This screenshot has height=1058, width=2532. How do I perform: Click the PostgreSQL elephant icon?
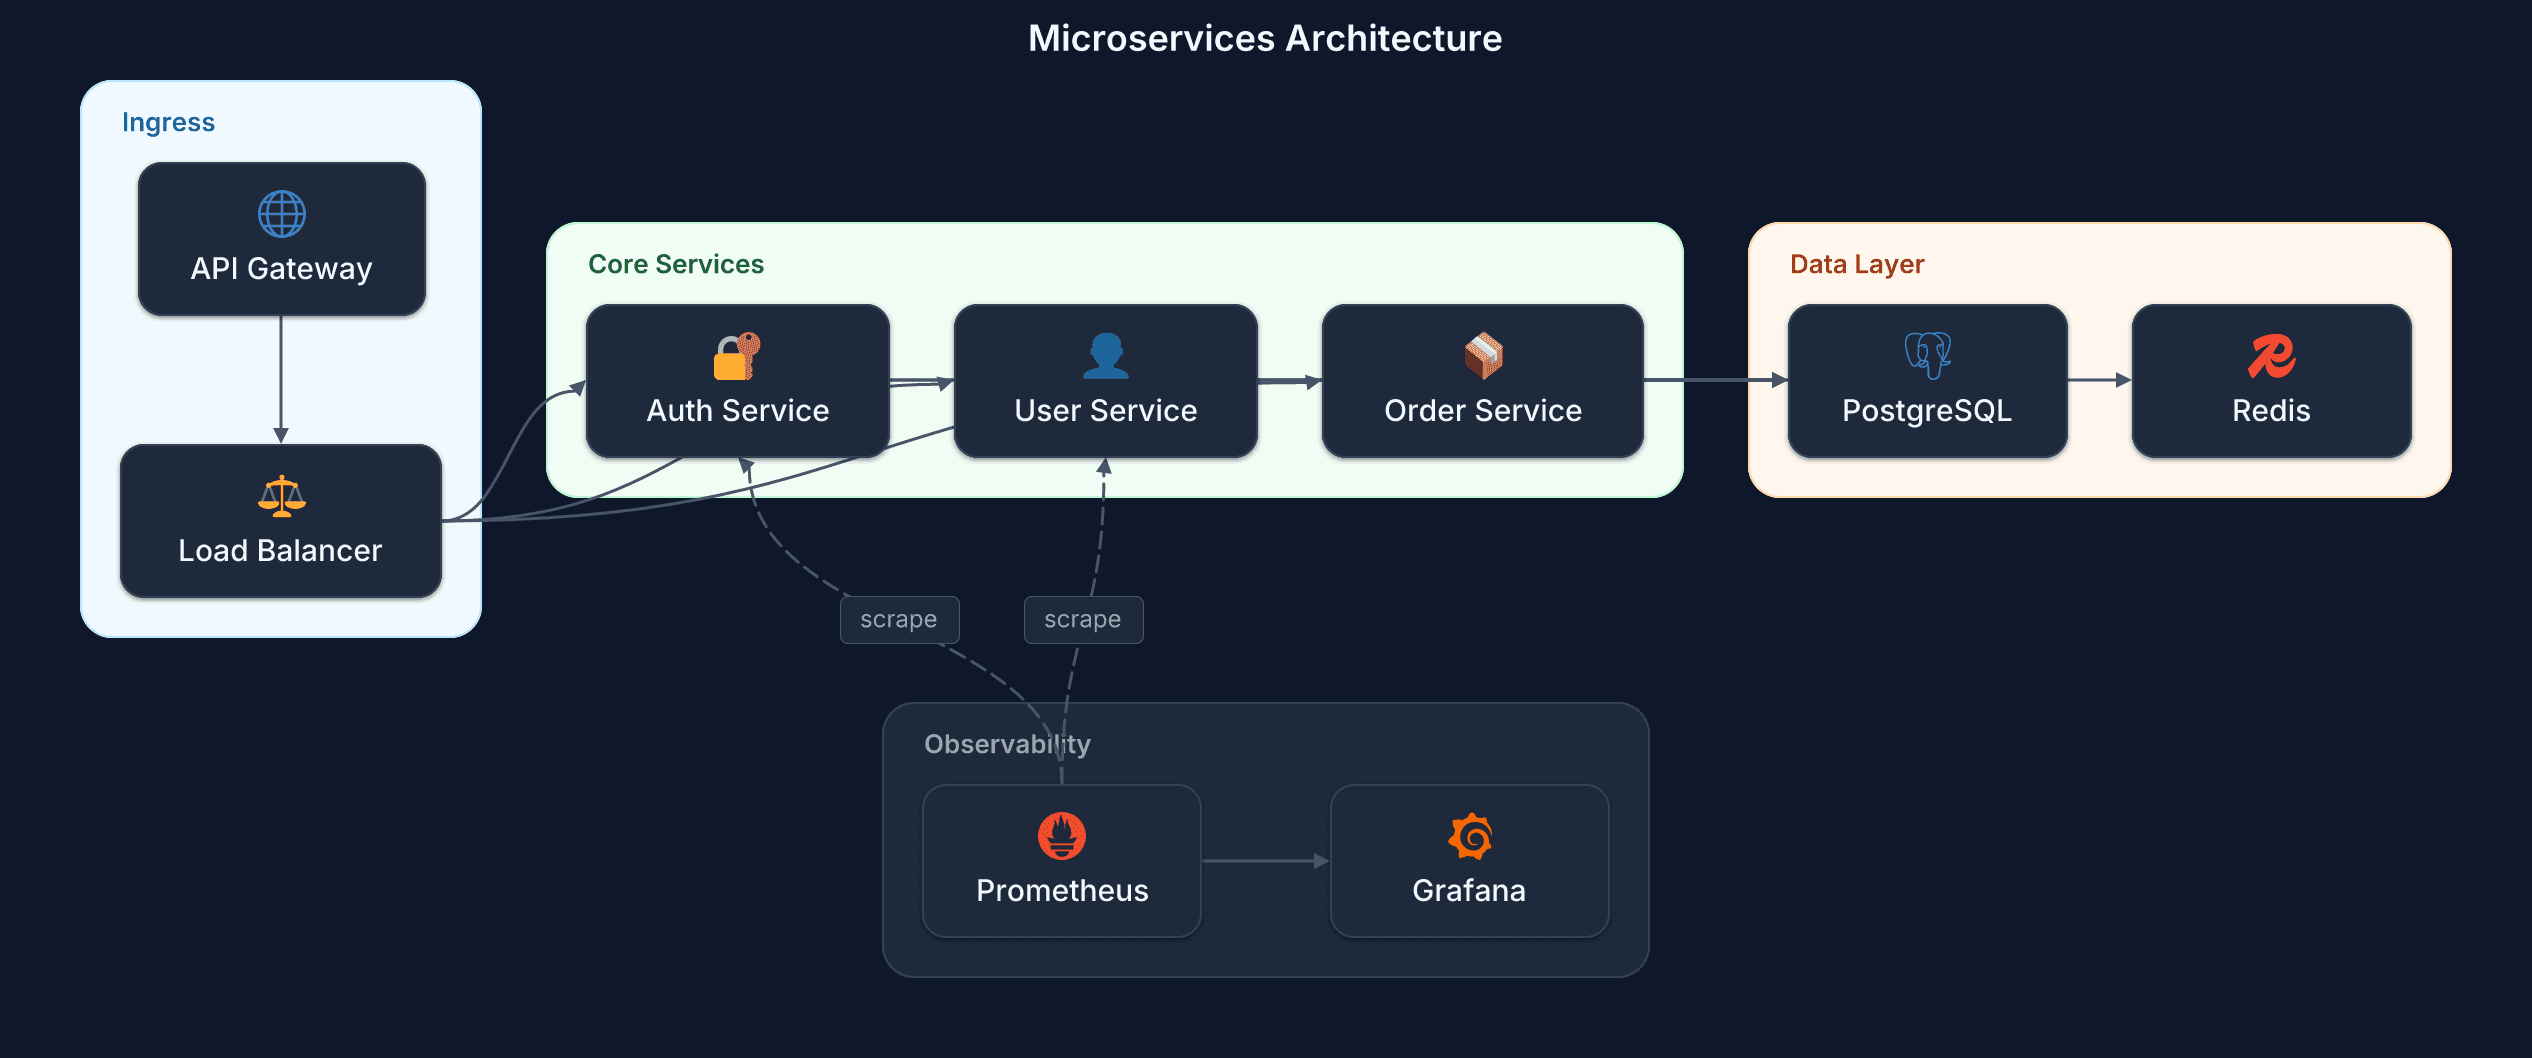pos(1926,354)
